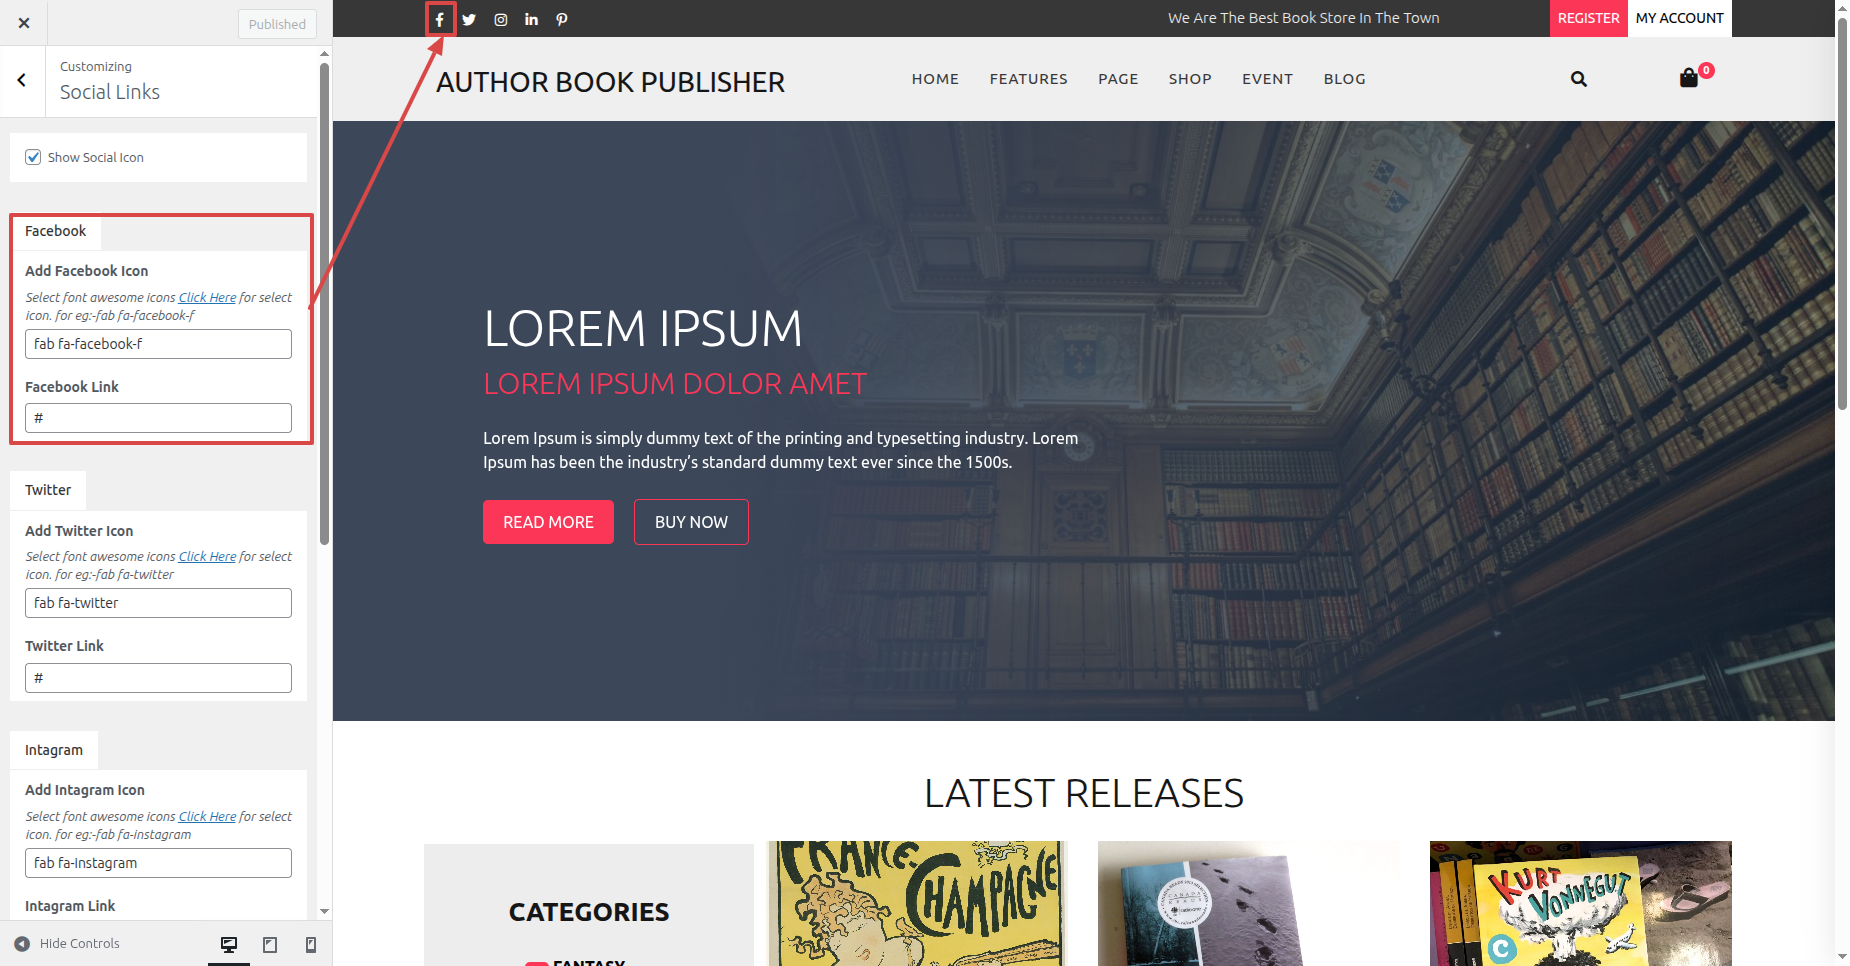Open the Instagram icon in top bar
This screenshot has width=1850, height=966.
[501, 19]
